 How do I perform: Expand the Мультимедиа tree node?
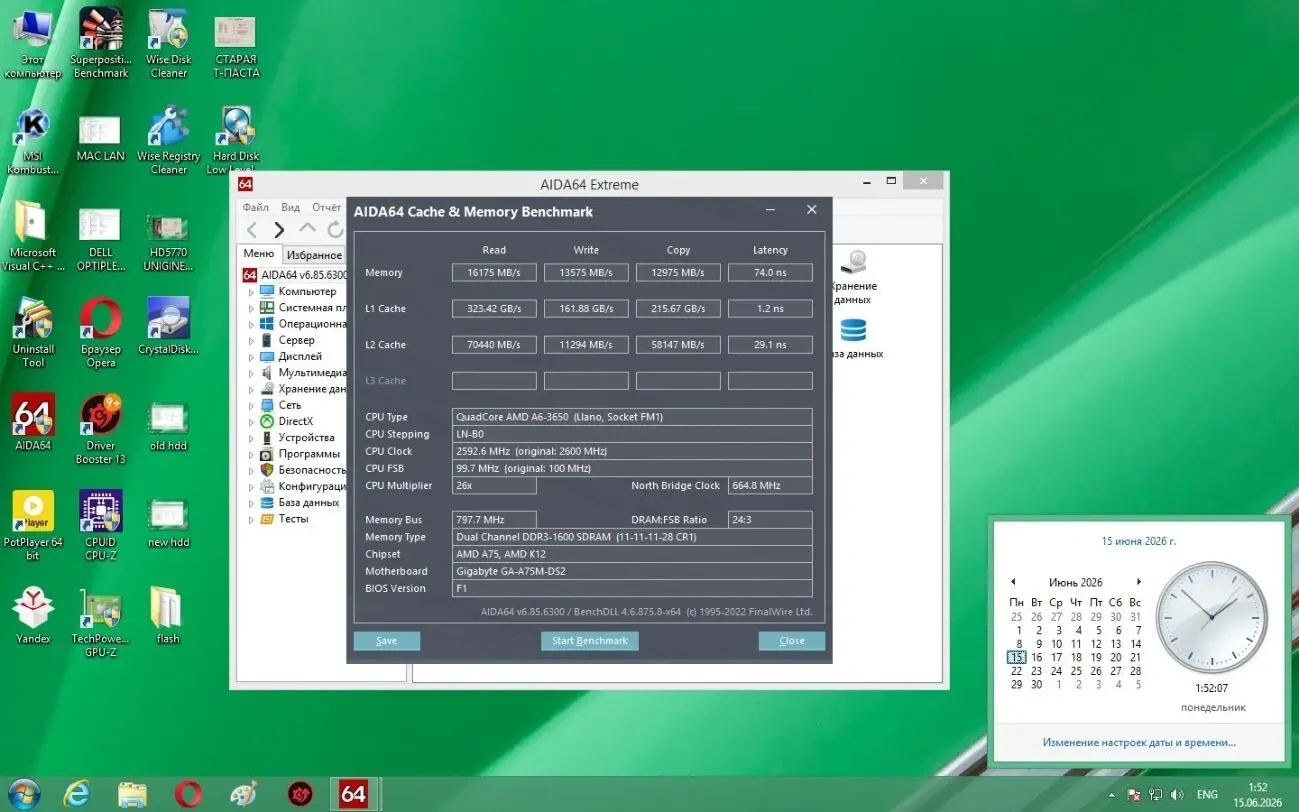point(251,373)
